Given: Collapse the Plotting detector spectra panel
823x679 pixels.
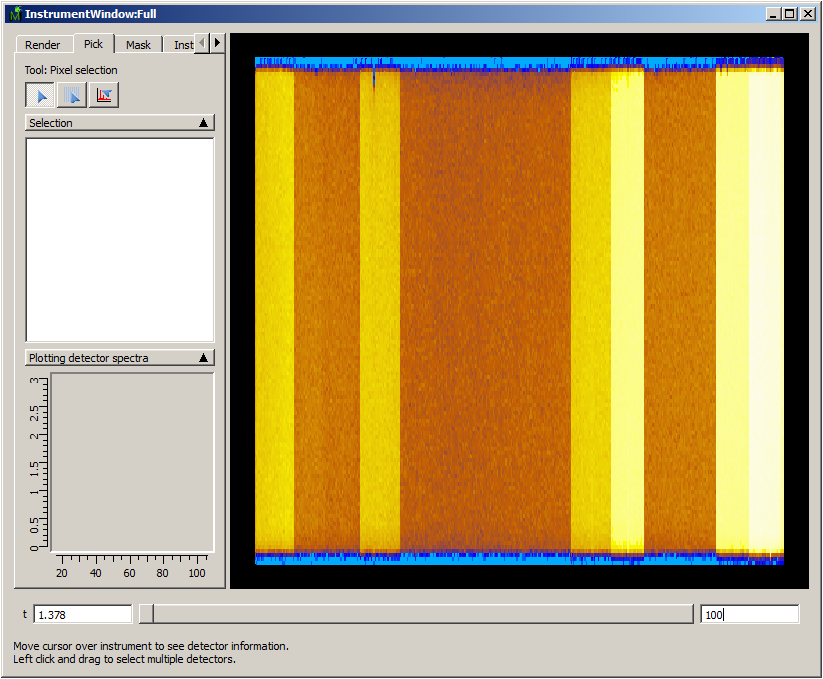Looking at the screenshot, I should (204, 357).
